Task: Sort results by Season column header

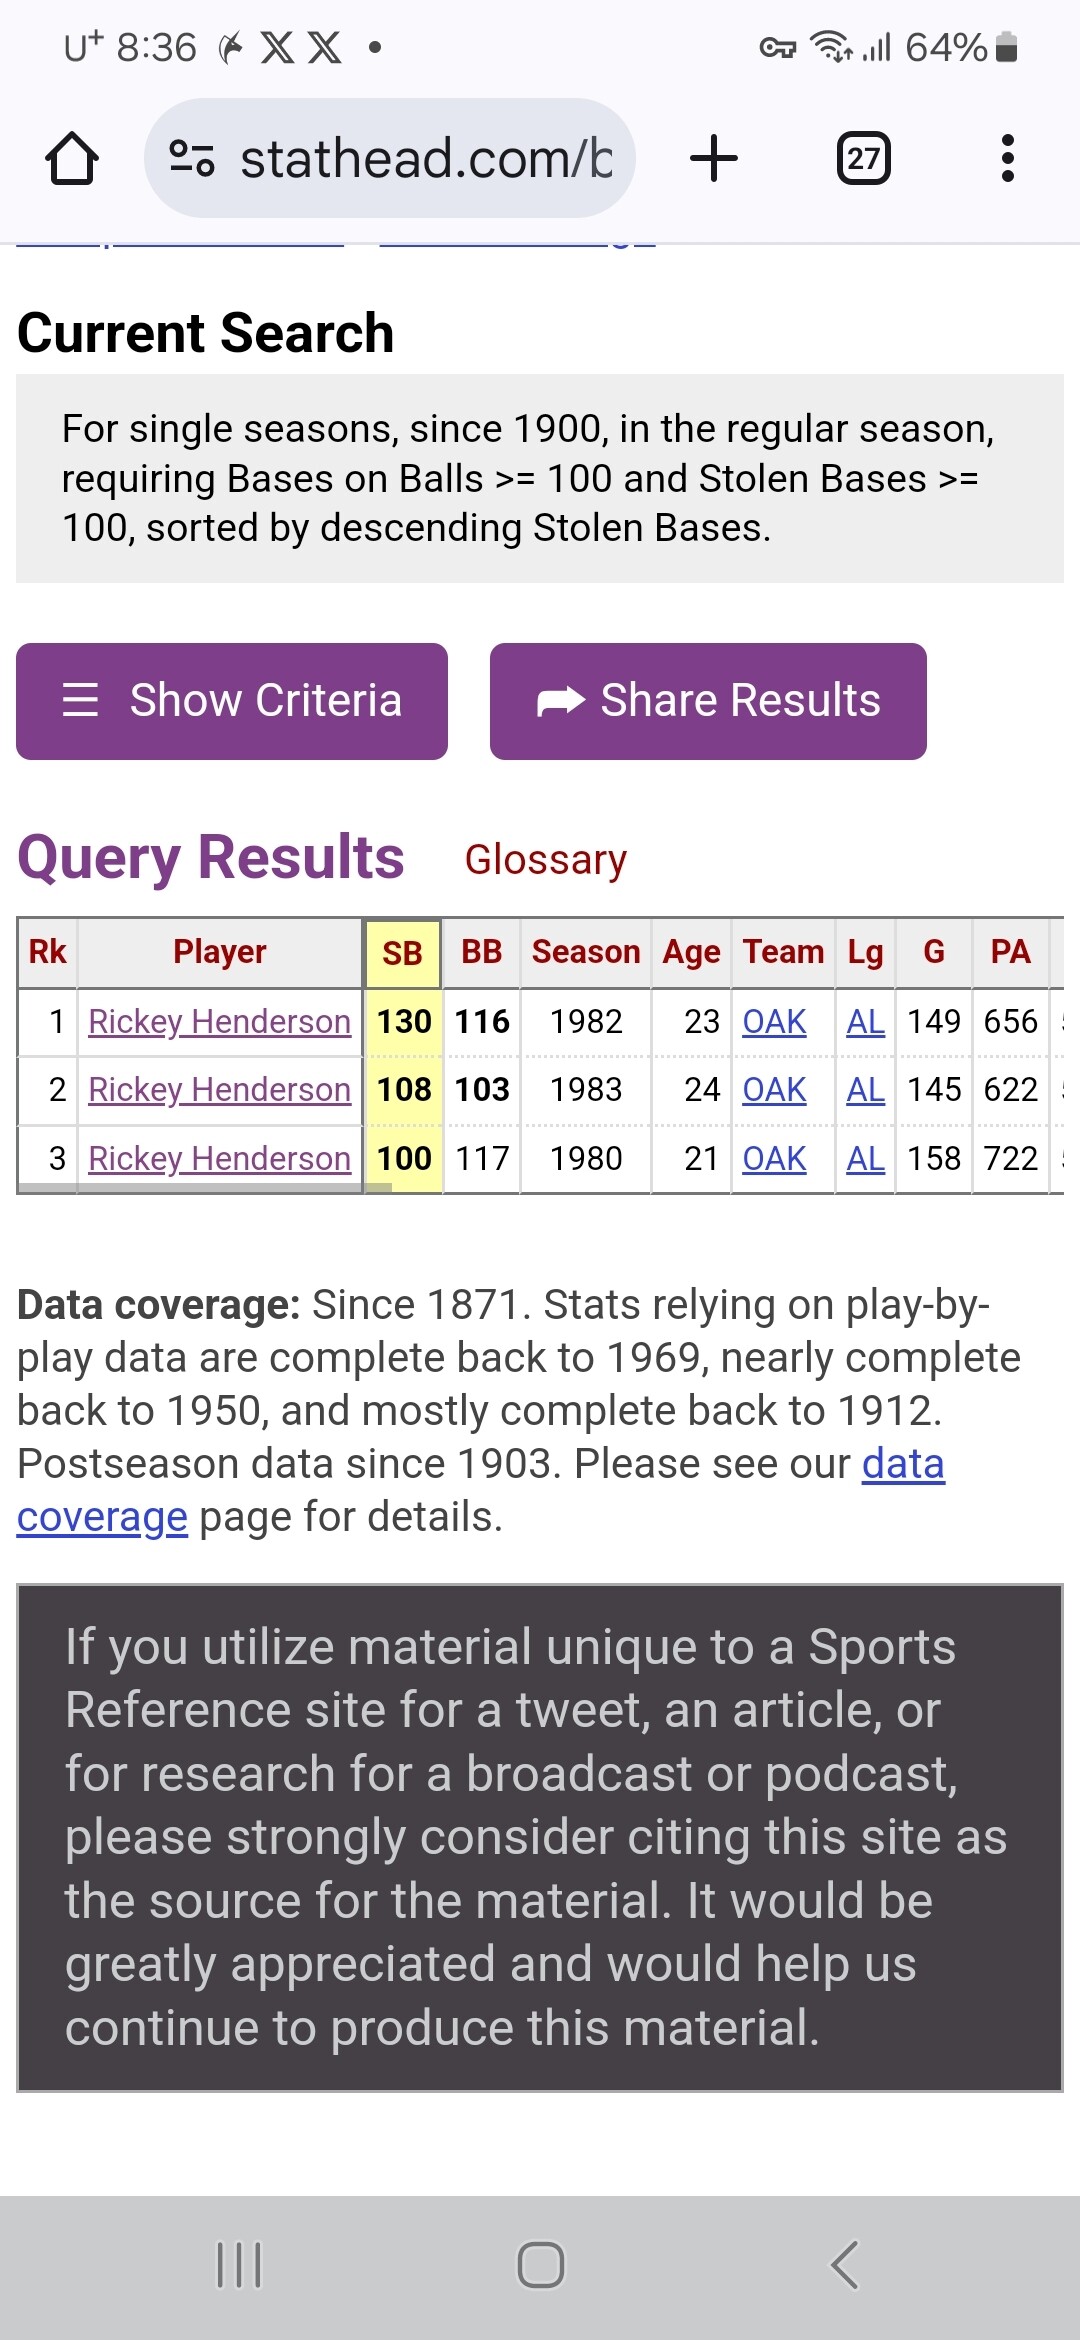Action: pos(586,952)
